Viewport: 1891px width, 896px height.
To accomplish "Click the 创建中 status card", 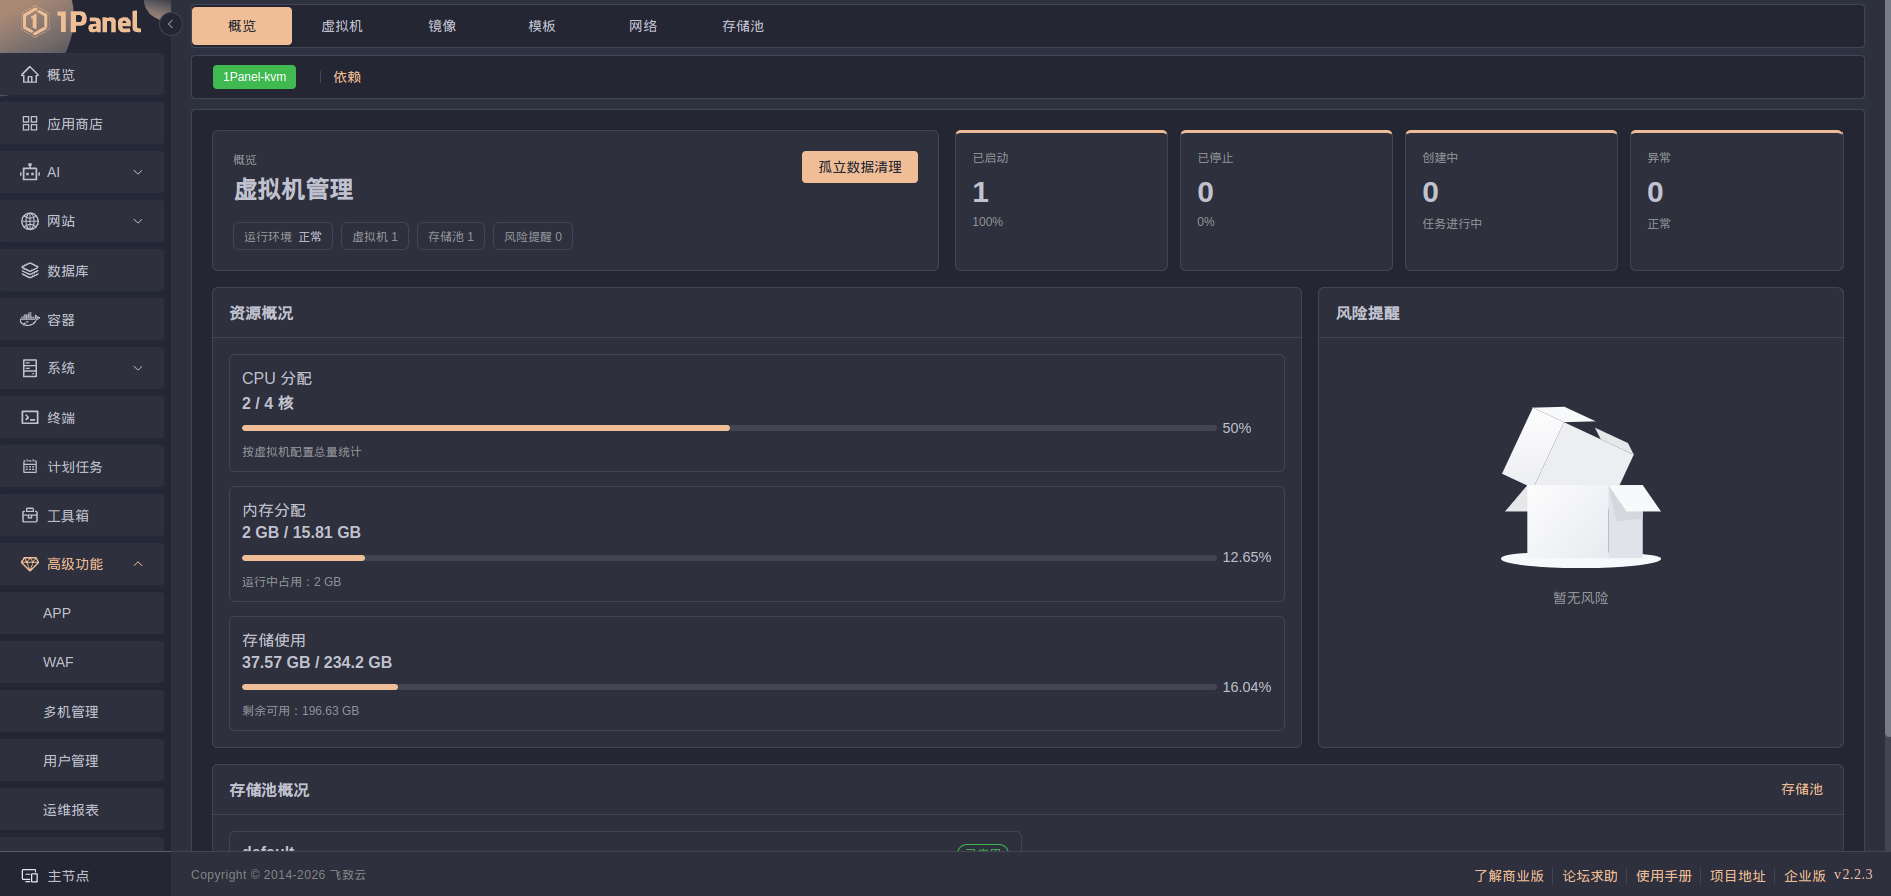I will [x=1511, y=200].
